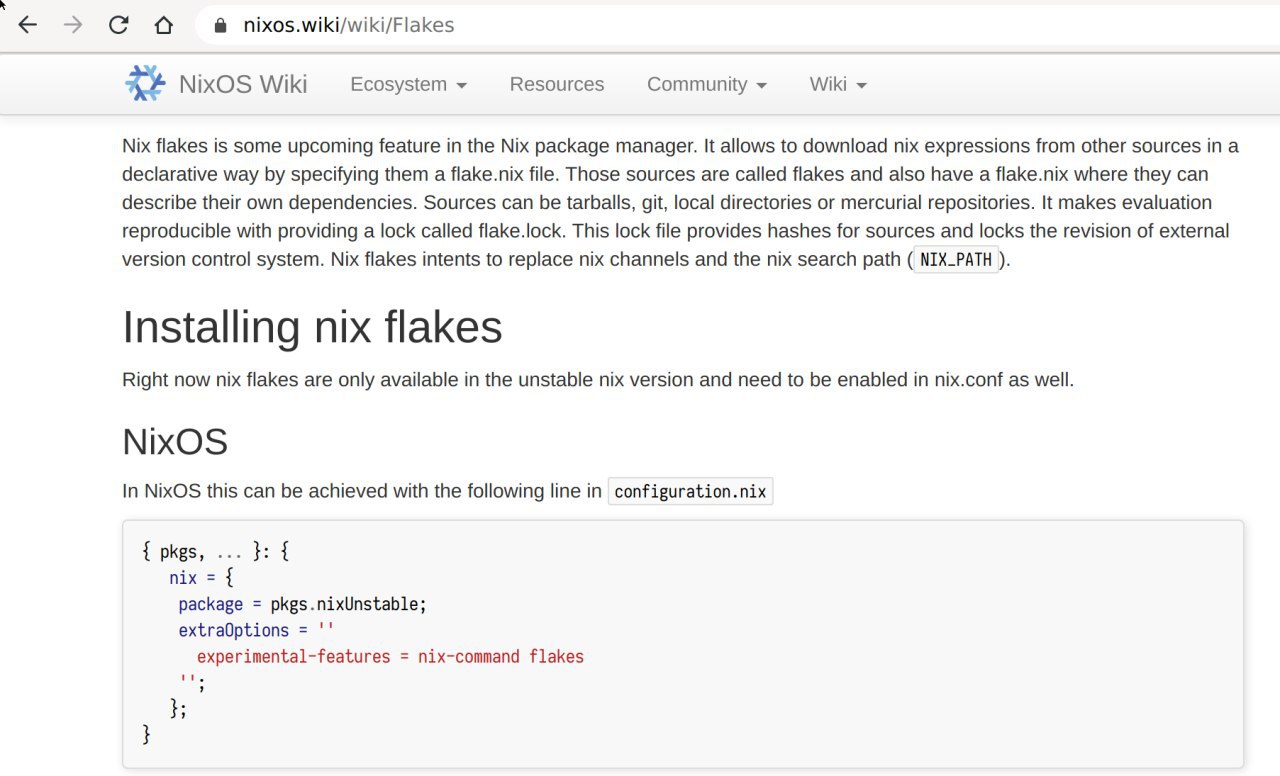Click the NixOS snowflake logo
The width and height of the screenshot is (1280, 776).
pos(145,84)
